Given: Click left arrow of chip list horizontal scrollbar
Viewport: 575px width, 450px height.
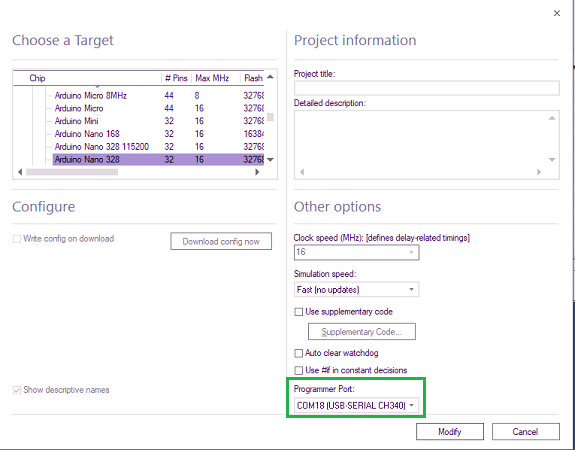Looking at the screenshot, I should click(20, 172).
